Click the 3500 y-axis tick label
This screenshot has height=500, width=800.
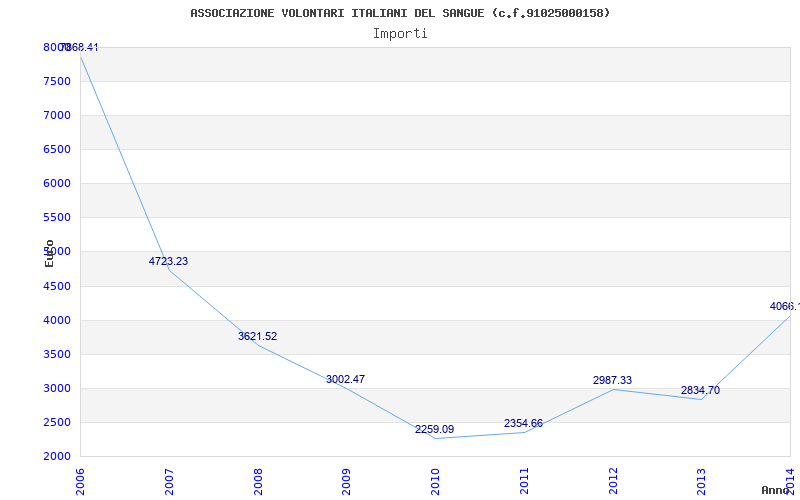pos(57,355)
